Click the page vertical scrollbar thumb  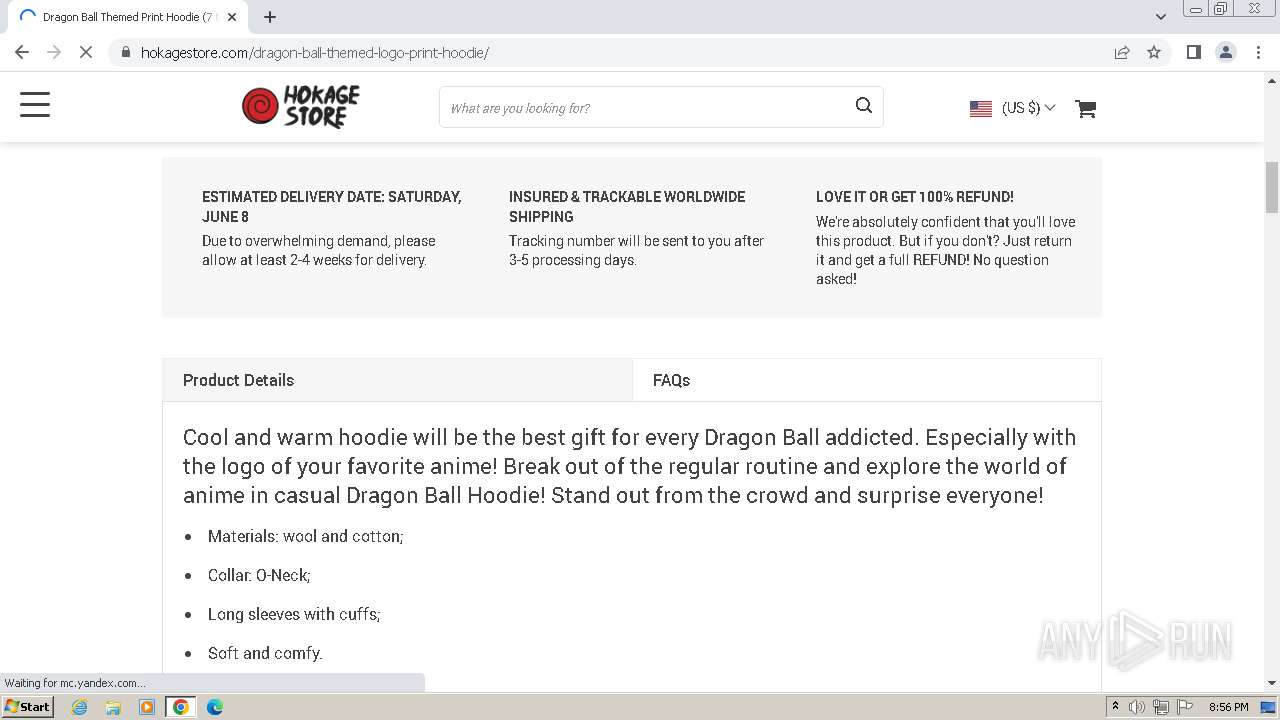(1271, 187)
